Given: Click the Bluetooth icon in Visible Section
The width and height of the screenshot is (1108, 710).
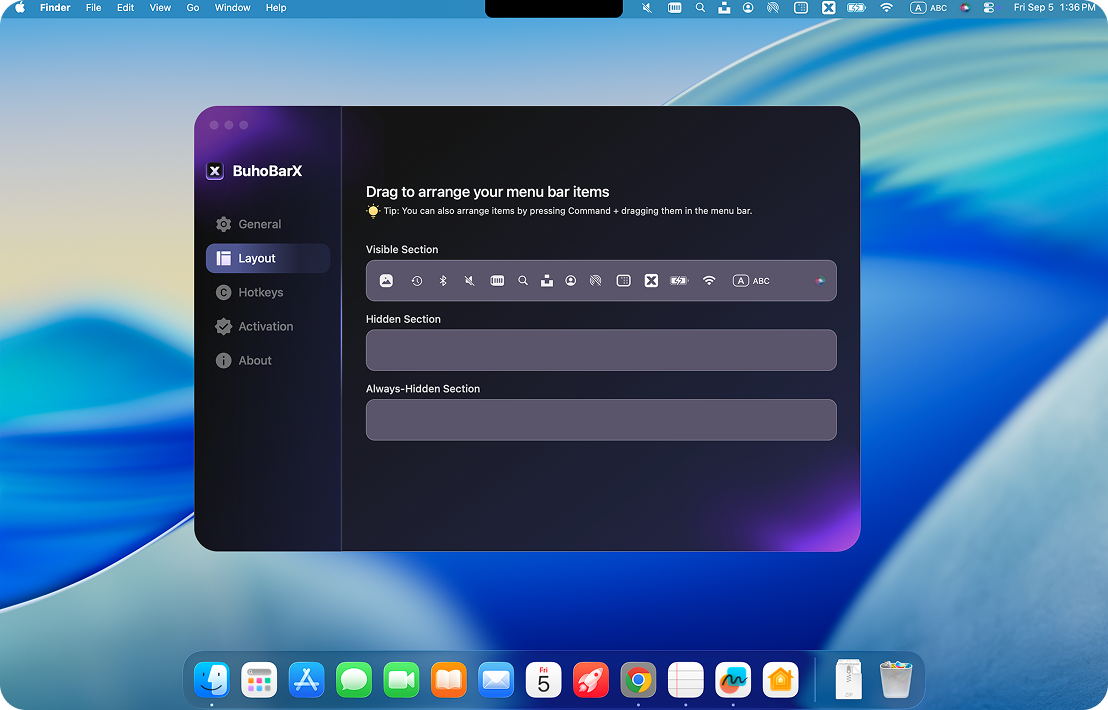Looking at the screenshot, I should [443, 280].
